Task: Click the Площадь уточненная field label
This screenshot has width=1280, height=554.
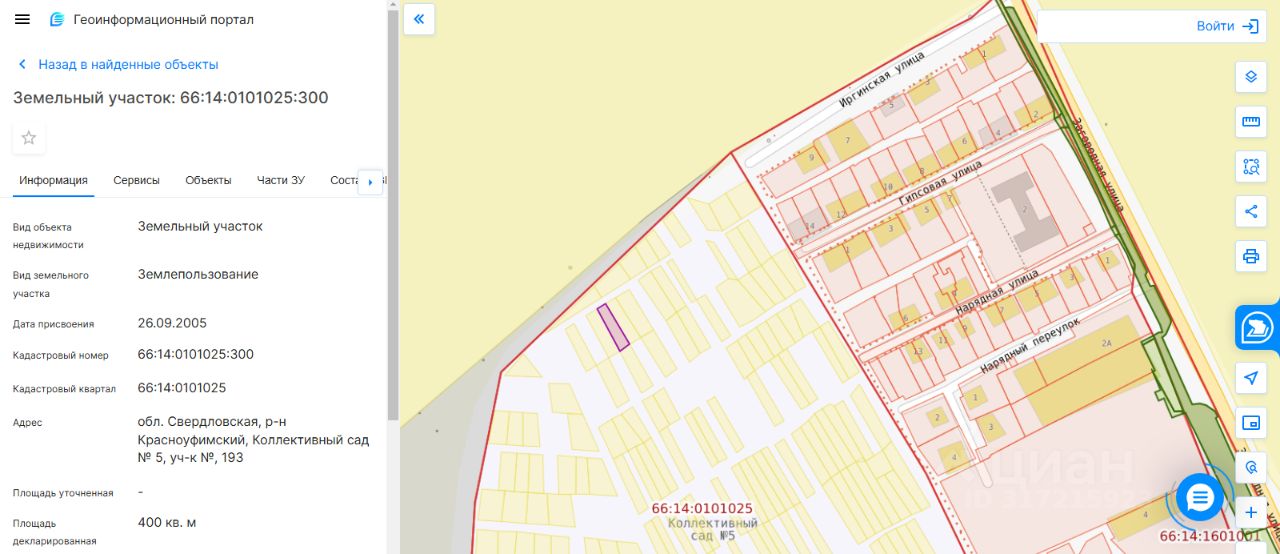Action: pyautogui.click(x=63, y=493)
